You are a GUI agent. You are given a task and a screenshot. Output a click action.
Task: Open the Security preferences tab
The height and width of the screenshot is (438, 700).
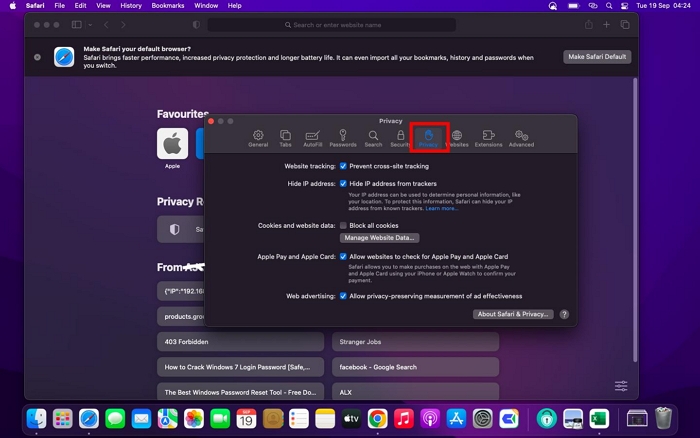coord(400,138)
